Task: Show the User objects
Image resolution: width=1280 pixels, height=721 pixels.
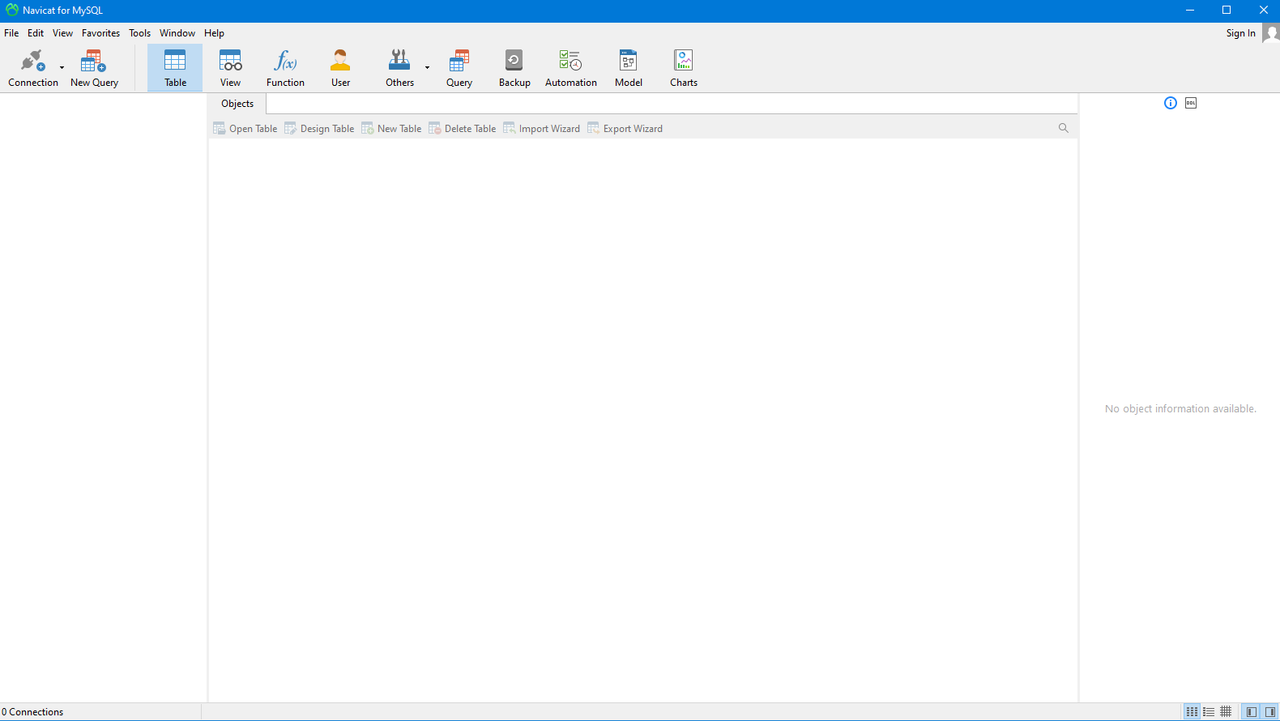Action: (341, 68)
